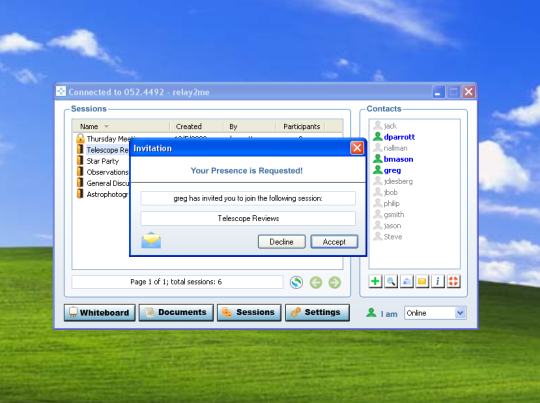Click the Accept button in the Invitation dialog
This screenshot has width=540, height=403.
coord(334,242)
